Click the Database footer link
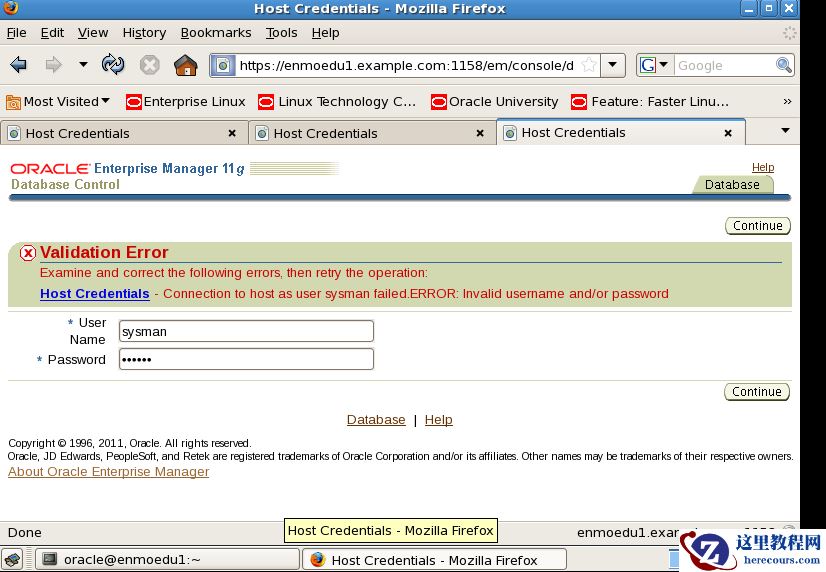826x572 pixels. [x=376, y=420]
